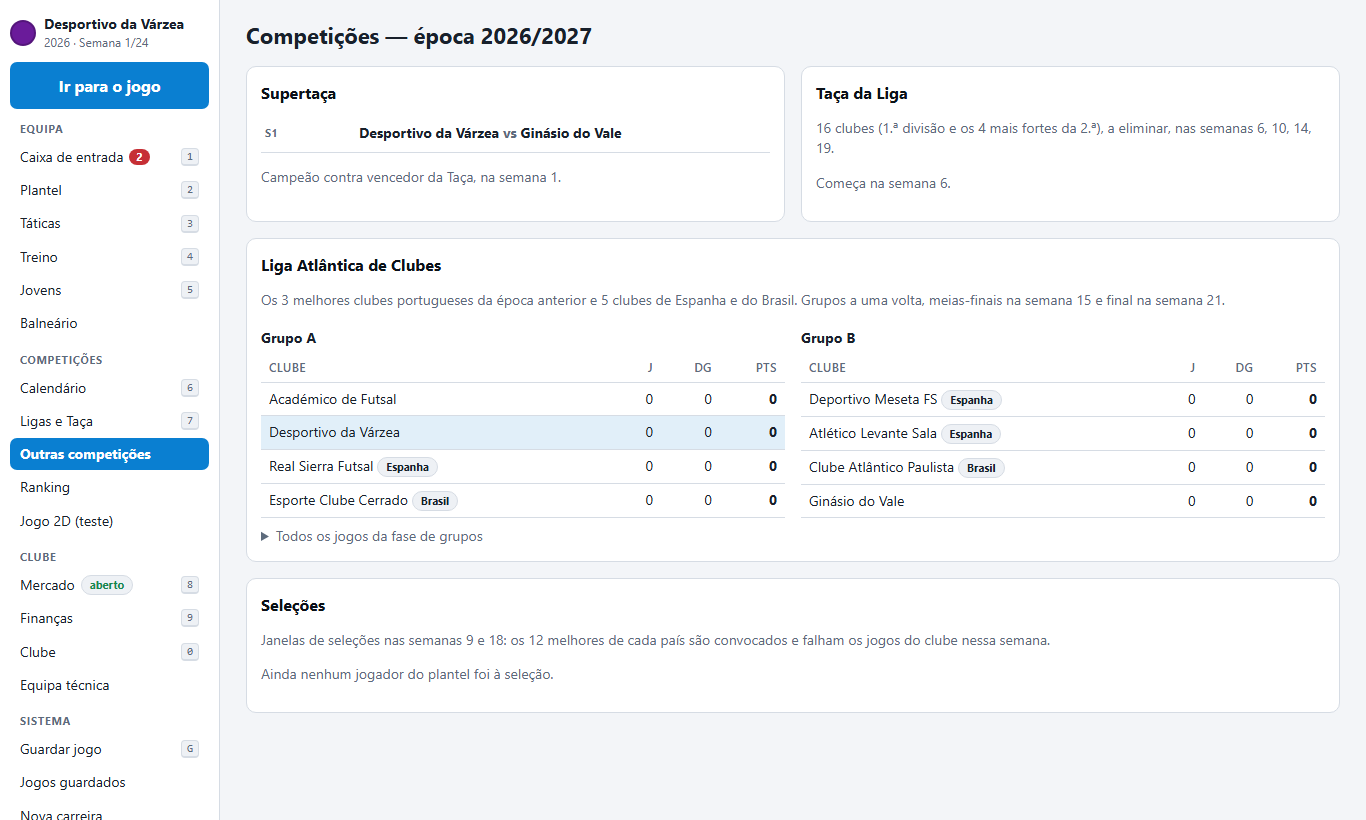Open Mercado in the sidebar
This screenshot has height=820, width=1366.
[109, 585]
